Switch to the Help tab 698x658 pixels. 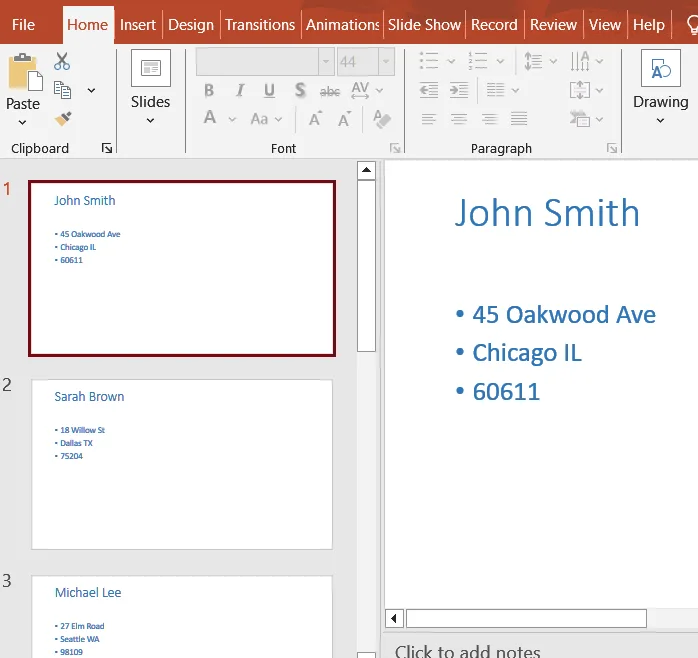(x=649, y=25)
